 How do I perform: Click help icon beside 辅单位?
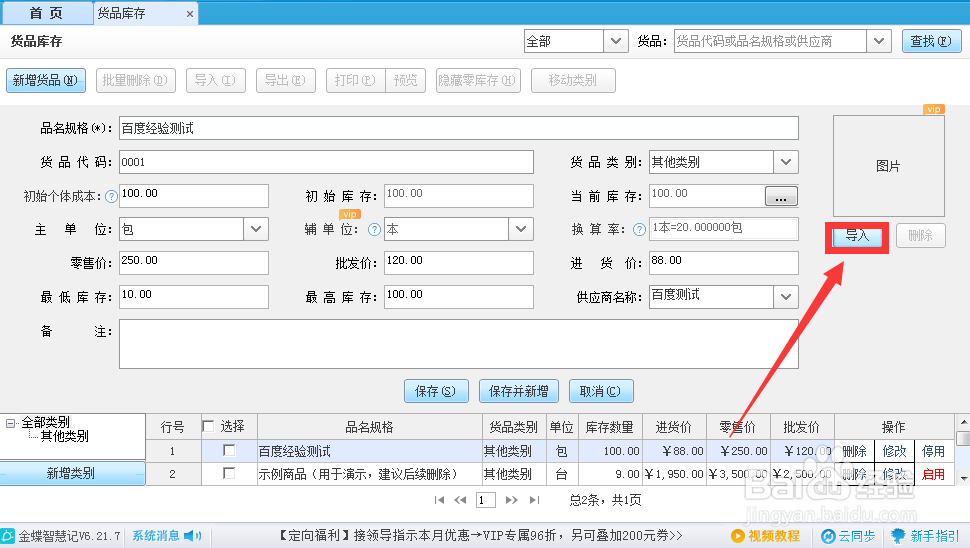[374, 229]
